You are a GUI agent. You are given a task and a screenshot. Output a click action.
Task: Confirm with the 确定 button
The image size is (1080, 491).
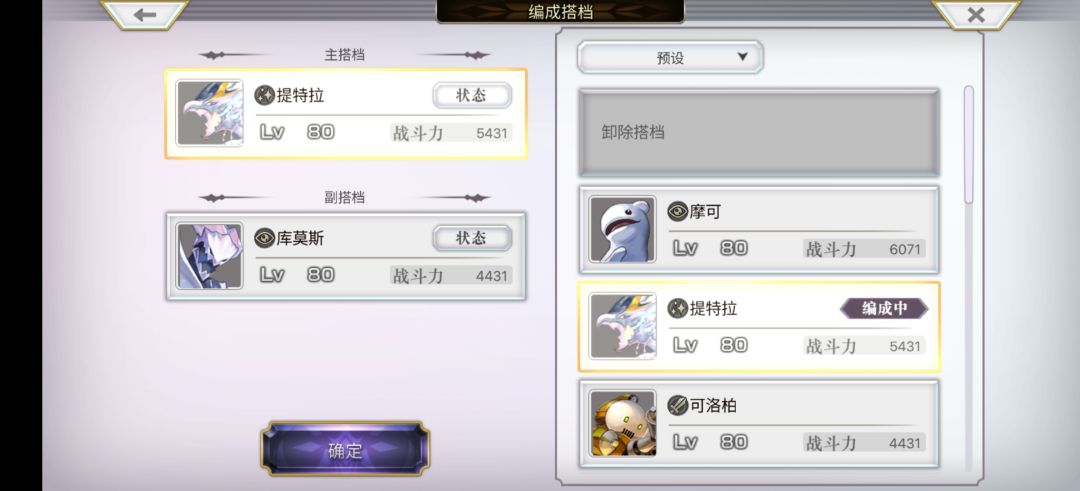click(x=345, y=451)
